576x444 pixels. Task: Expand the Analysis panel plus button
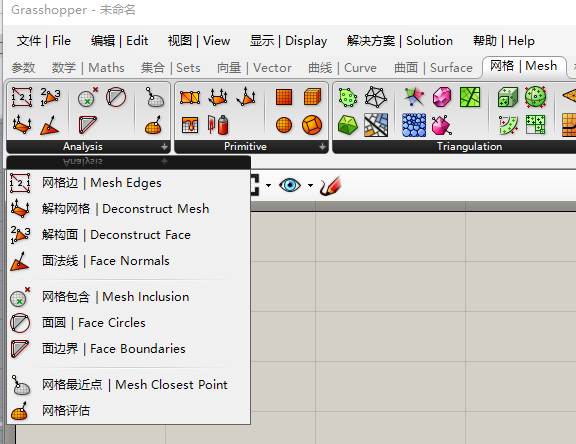[x=165, y=147]
